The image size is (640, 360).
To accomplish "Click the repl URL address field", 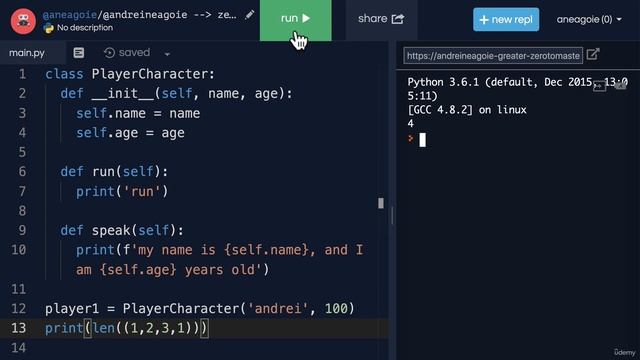I will click(493, 56).
